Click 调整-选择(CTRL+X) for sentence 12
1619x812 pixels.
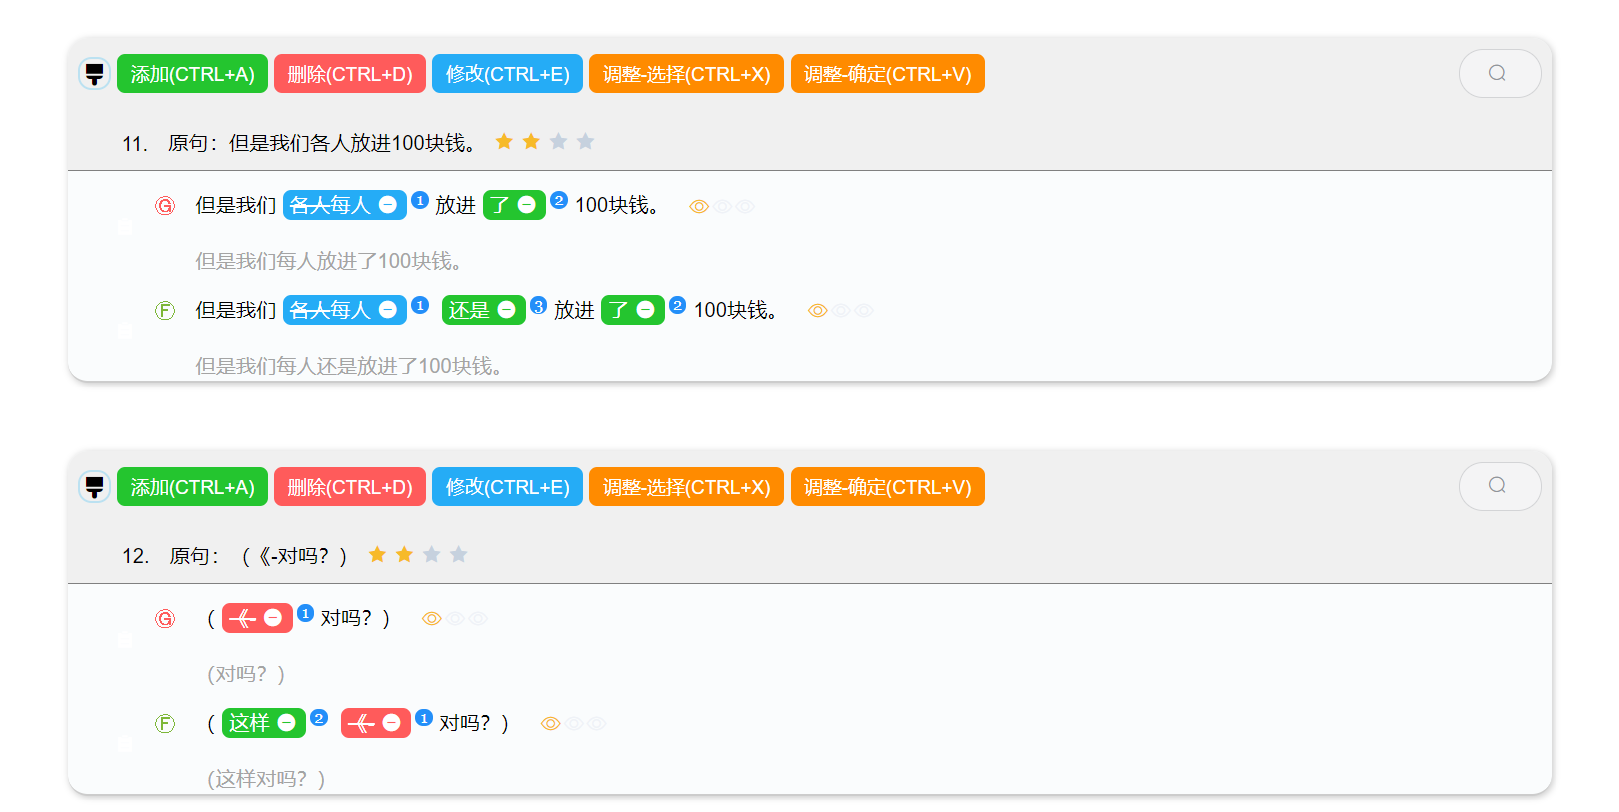pyautogui.click(x=686, y=487)
